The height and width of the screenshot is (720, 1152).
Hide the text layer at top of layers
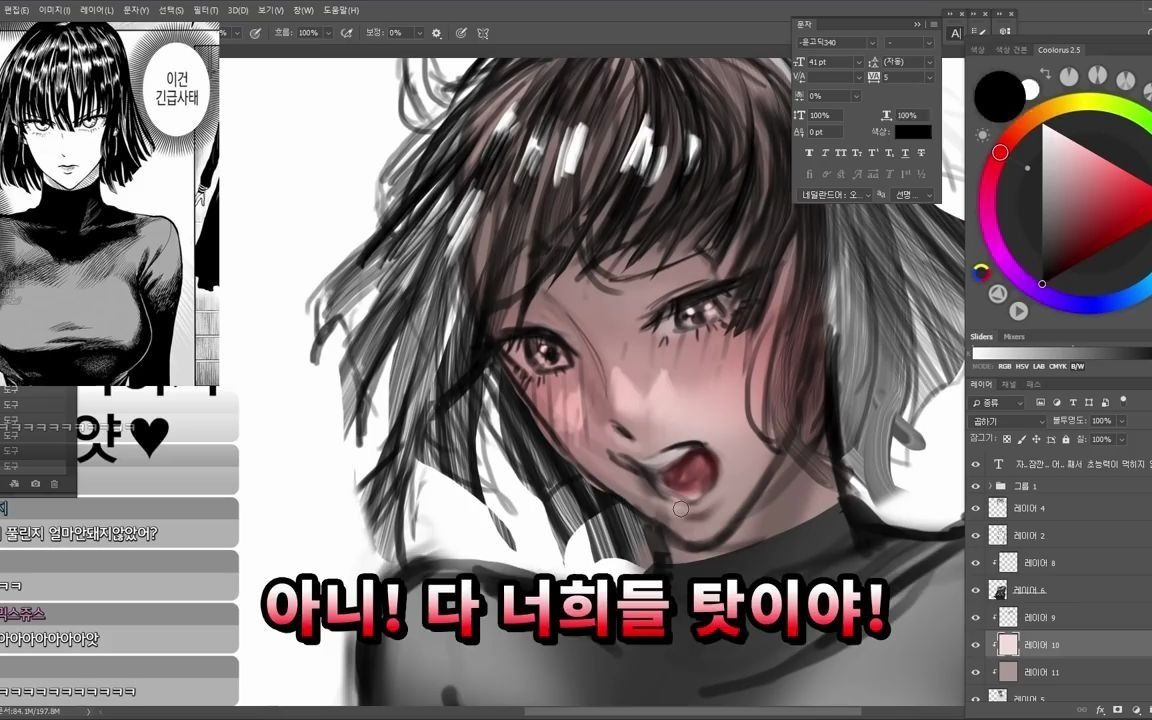[976, 464]
